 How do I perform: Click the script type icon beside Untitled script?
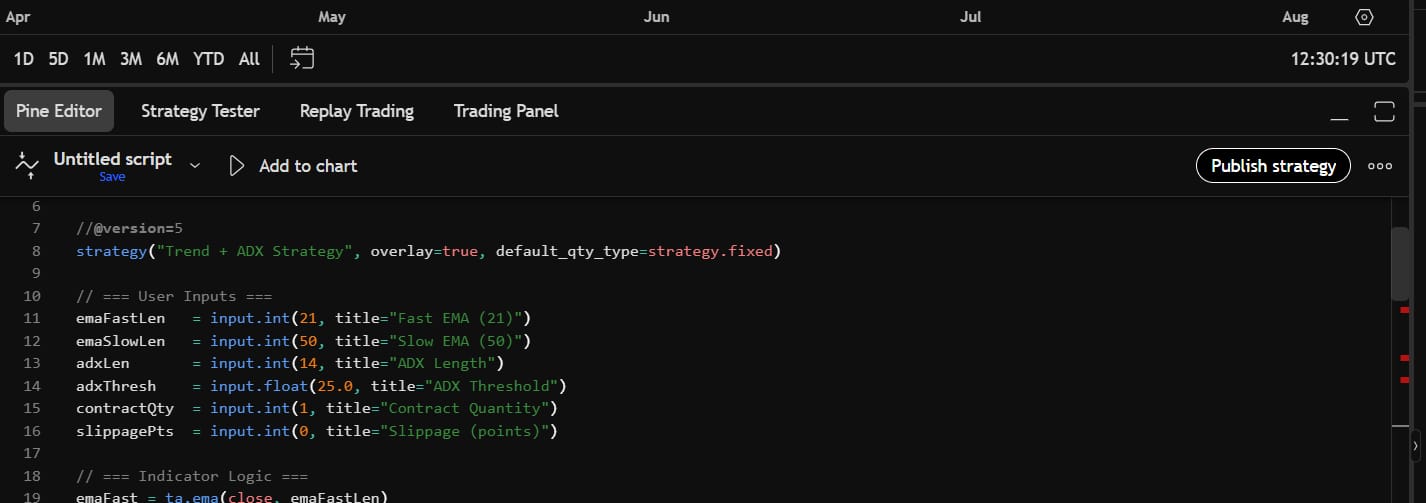[27, 166]
